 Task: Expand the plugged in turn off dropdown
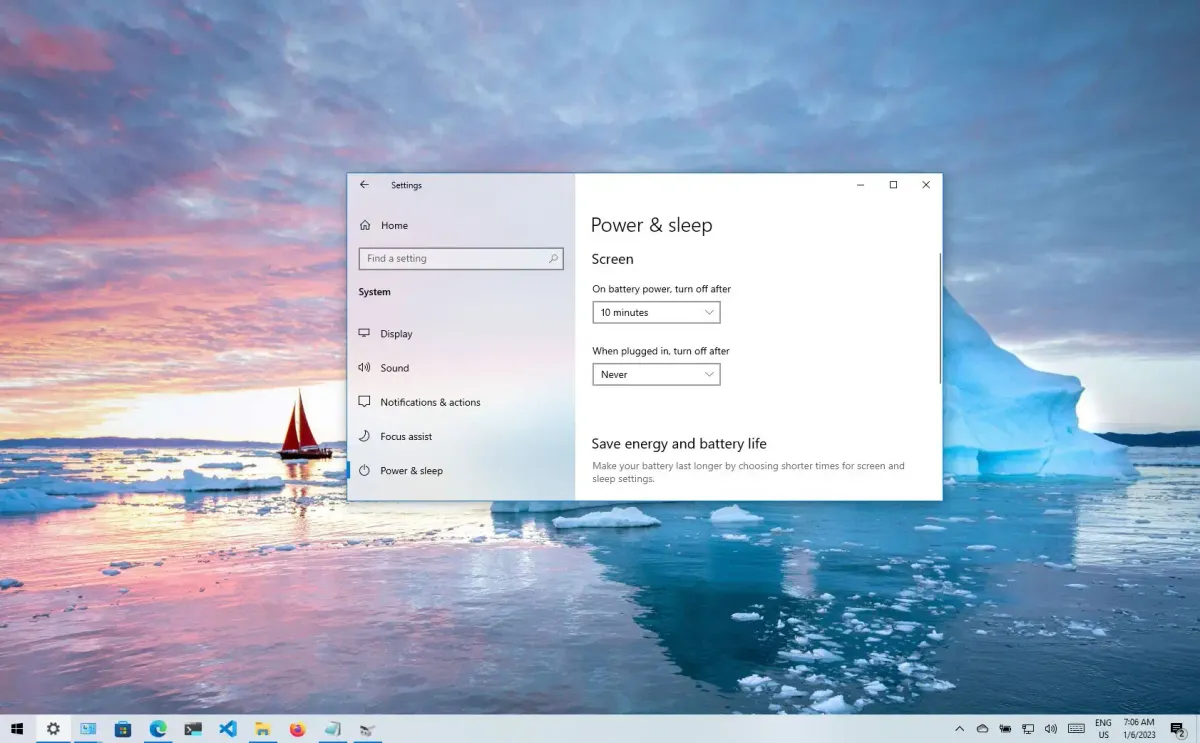coord(656,375)
